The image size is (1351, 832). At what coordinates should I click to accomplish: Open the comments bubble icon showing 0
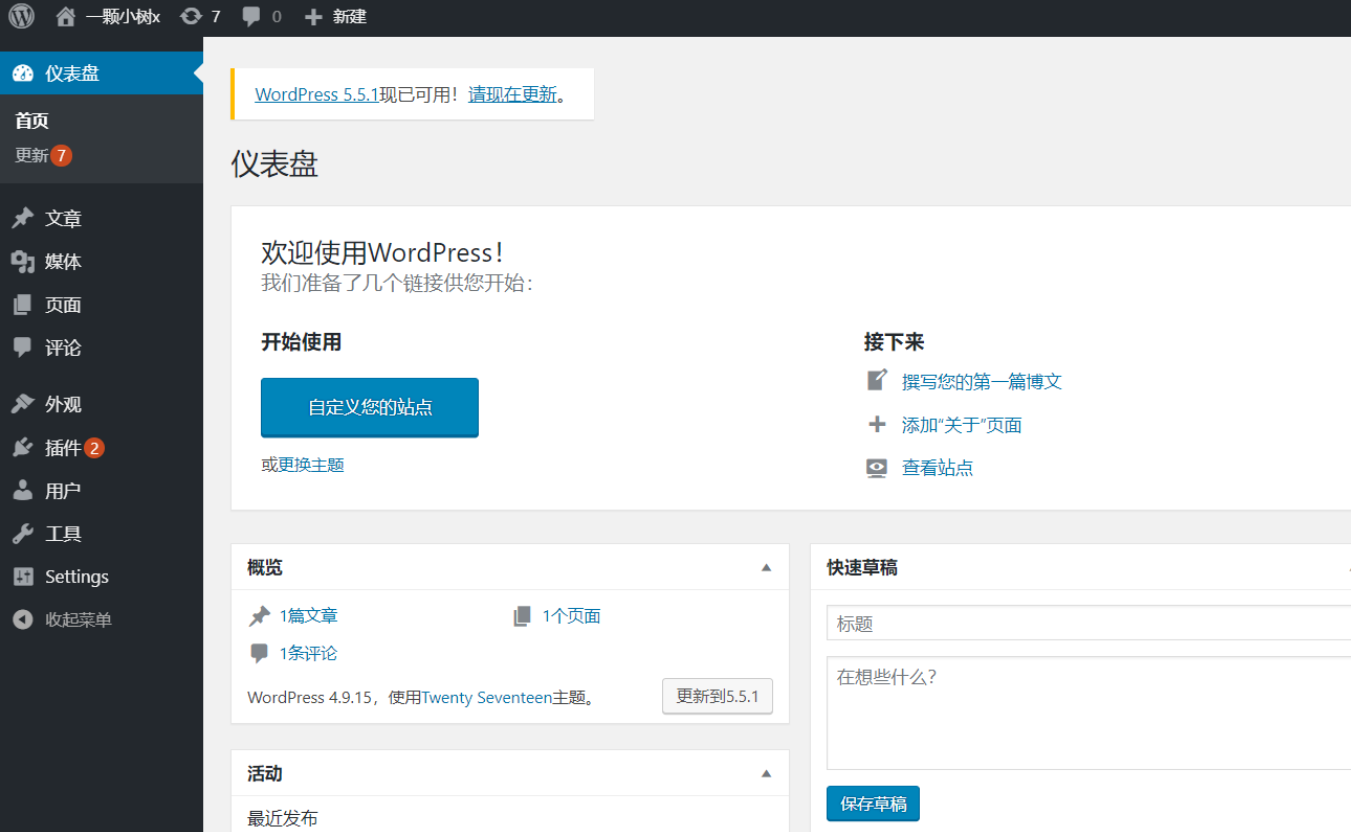pyautogui.click(x=251, y=16)
